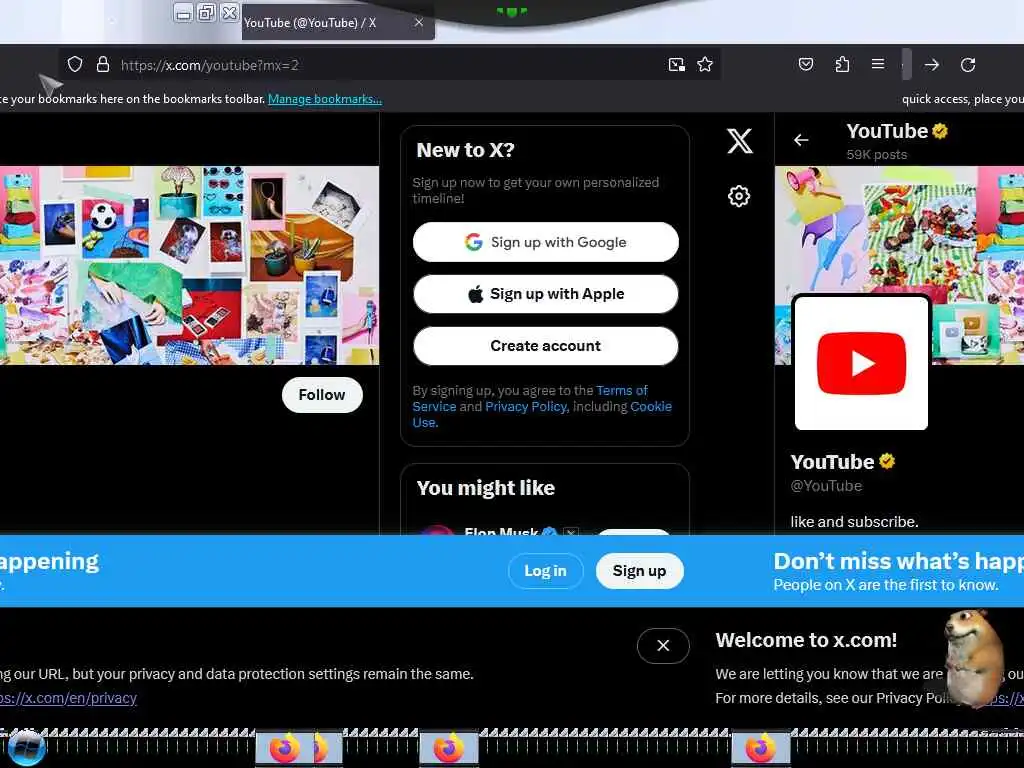Click Sign up with Apple
The height and width of the screenshot is (768, 1024).
545,294
